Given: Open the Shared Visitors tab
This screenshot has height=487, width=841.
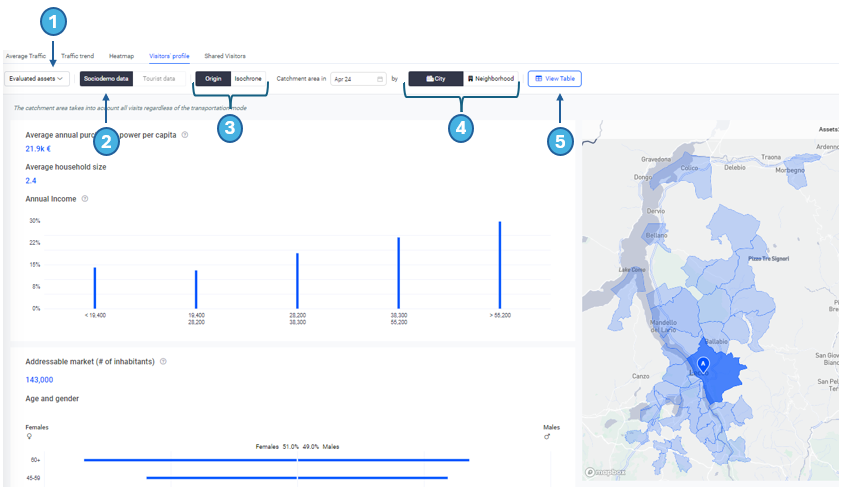Looking at the screenshot, I should pos(225,56).
